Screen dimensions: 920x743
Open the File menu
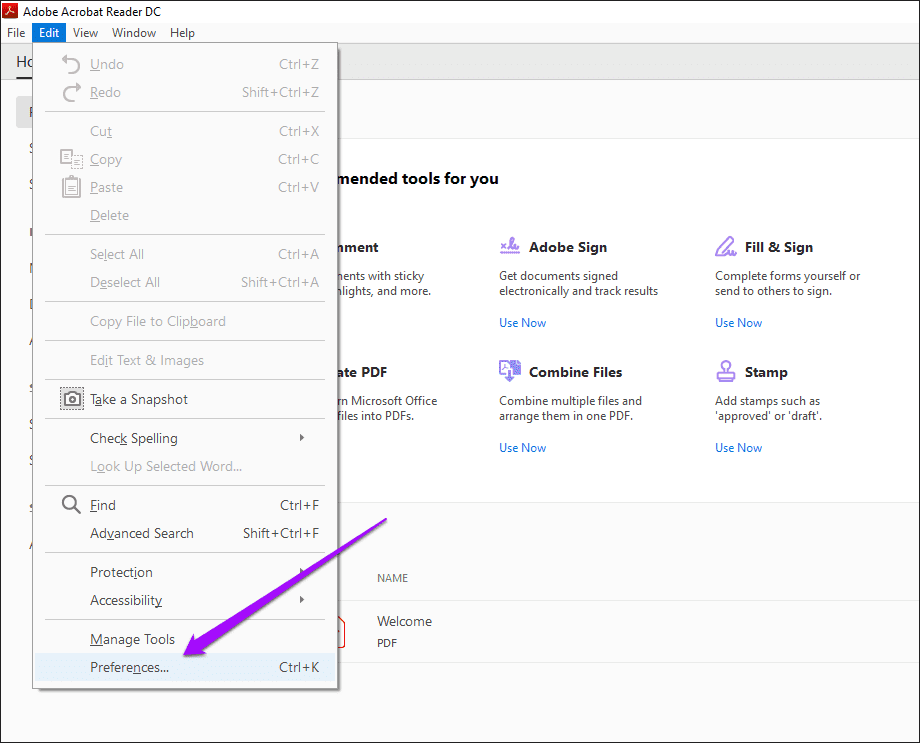tap(16, 33)
